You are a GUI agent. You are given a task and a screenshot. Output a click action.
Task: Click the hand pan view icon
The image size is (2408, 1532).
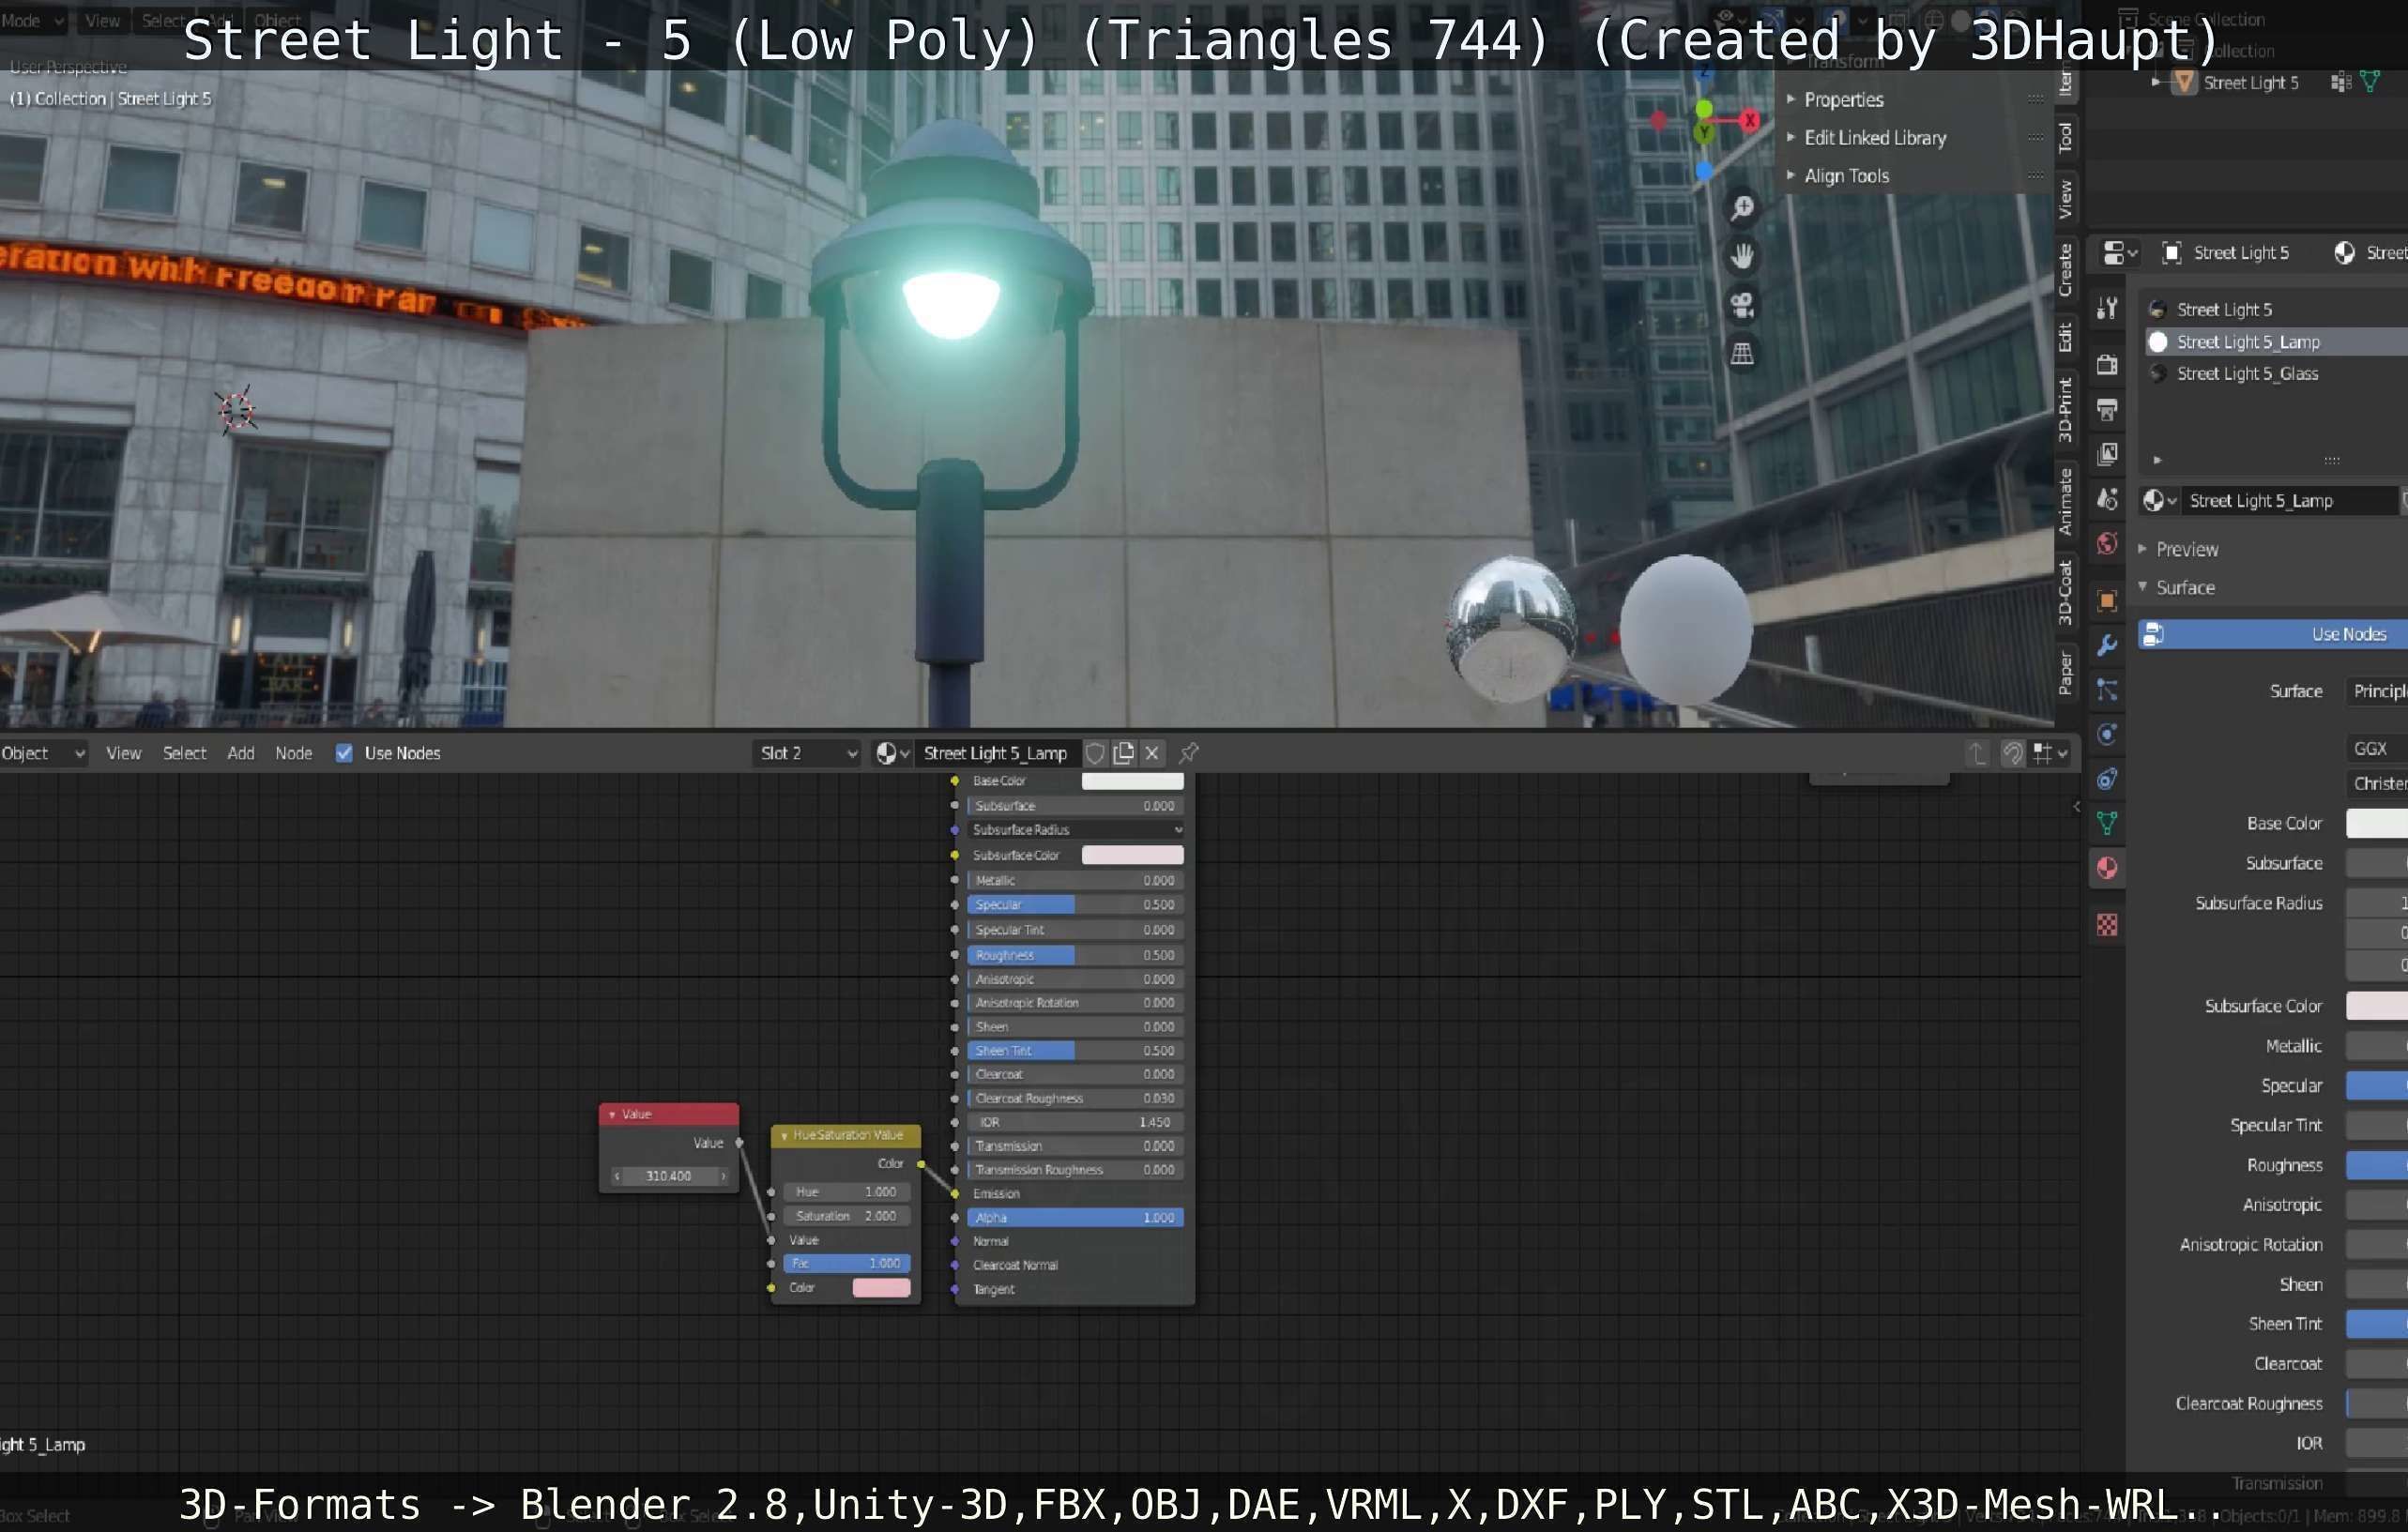tap(1742, 256)
